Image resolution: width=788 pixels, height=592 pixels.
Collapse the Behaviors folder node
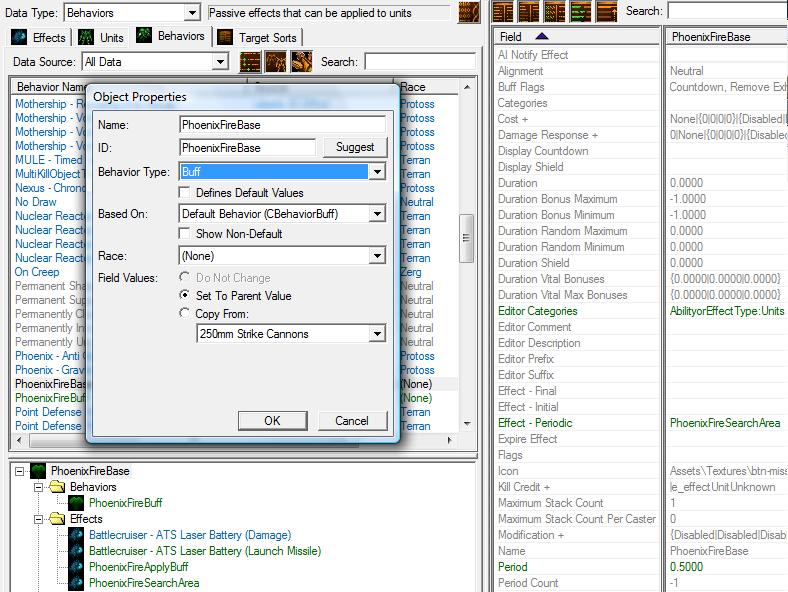[39, 487]
